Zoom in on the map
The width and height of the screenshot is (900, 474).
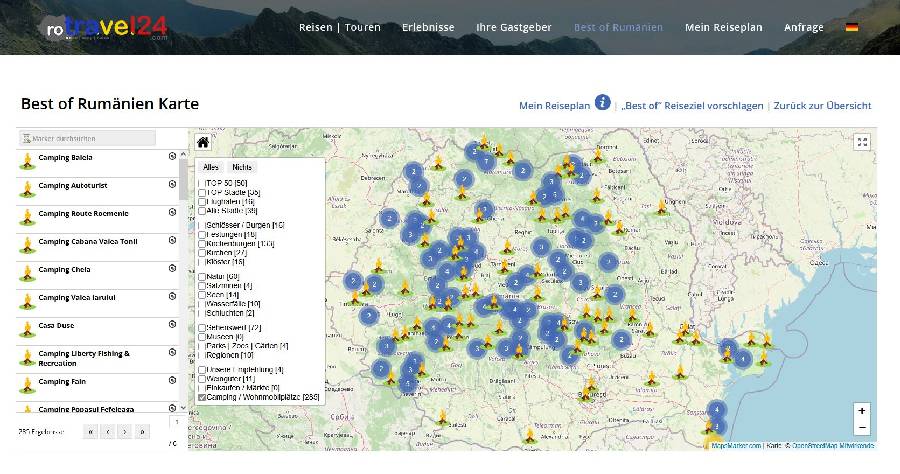point(862,410)
